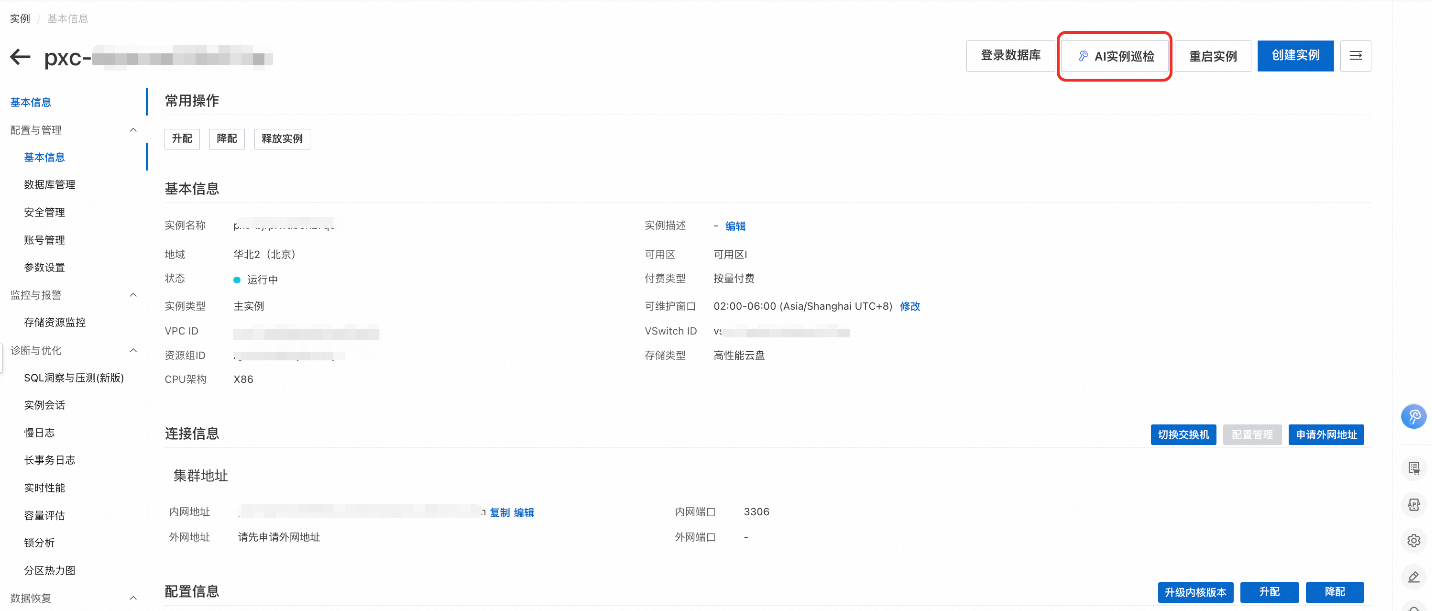This screenshot has height=611, width=1432.
Task: Click the 请先申请外网地址 text
Action: tap(279, 537)
